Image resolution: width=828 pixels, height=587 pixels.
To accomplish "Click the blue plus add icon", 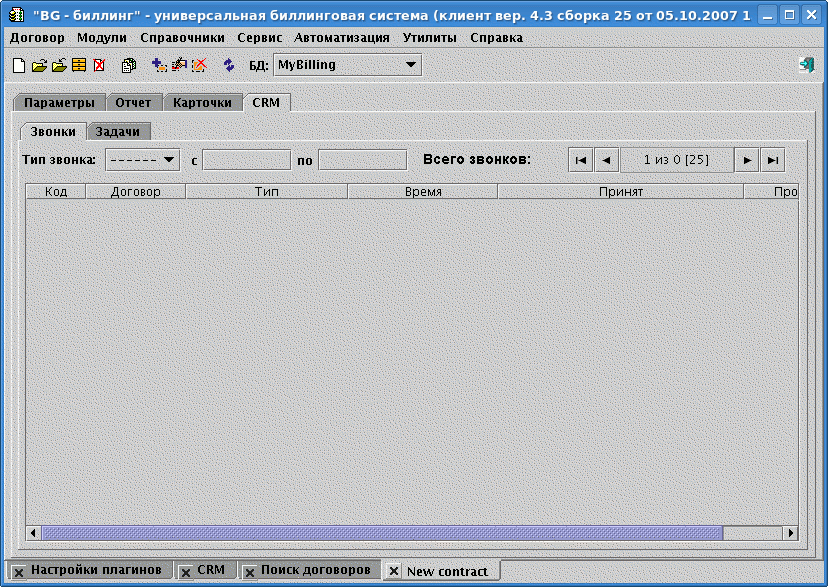I will (159, 65).
